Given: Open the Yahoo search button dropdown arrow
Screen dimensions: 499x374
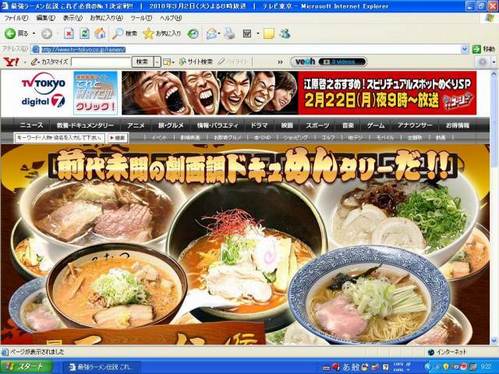Looking at the screenshot, I should click(157, 62).
